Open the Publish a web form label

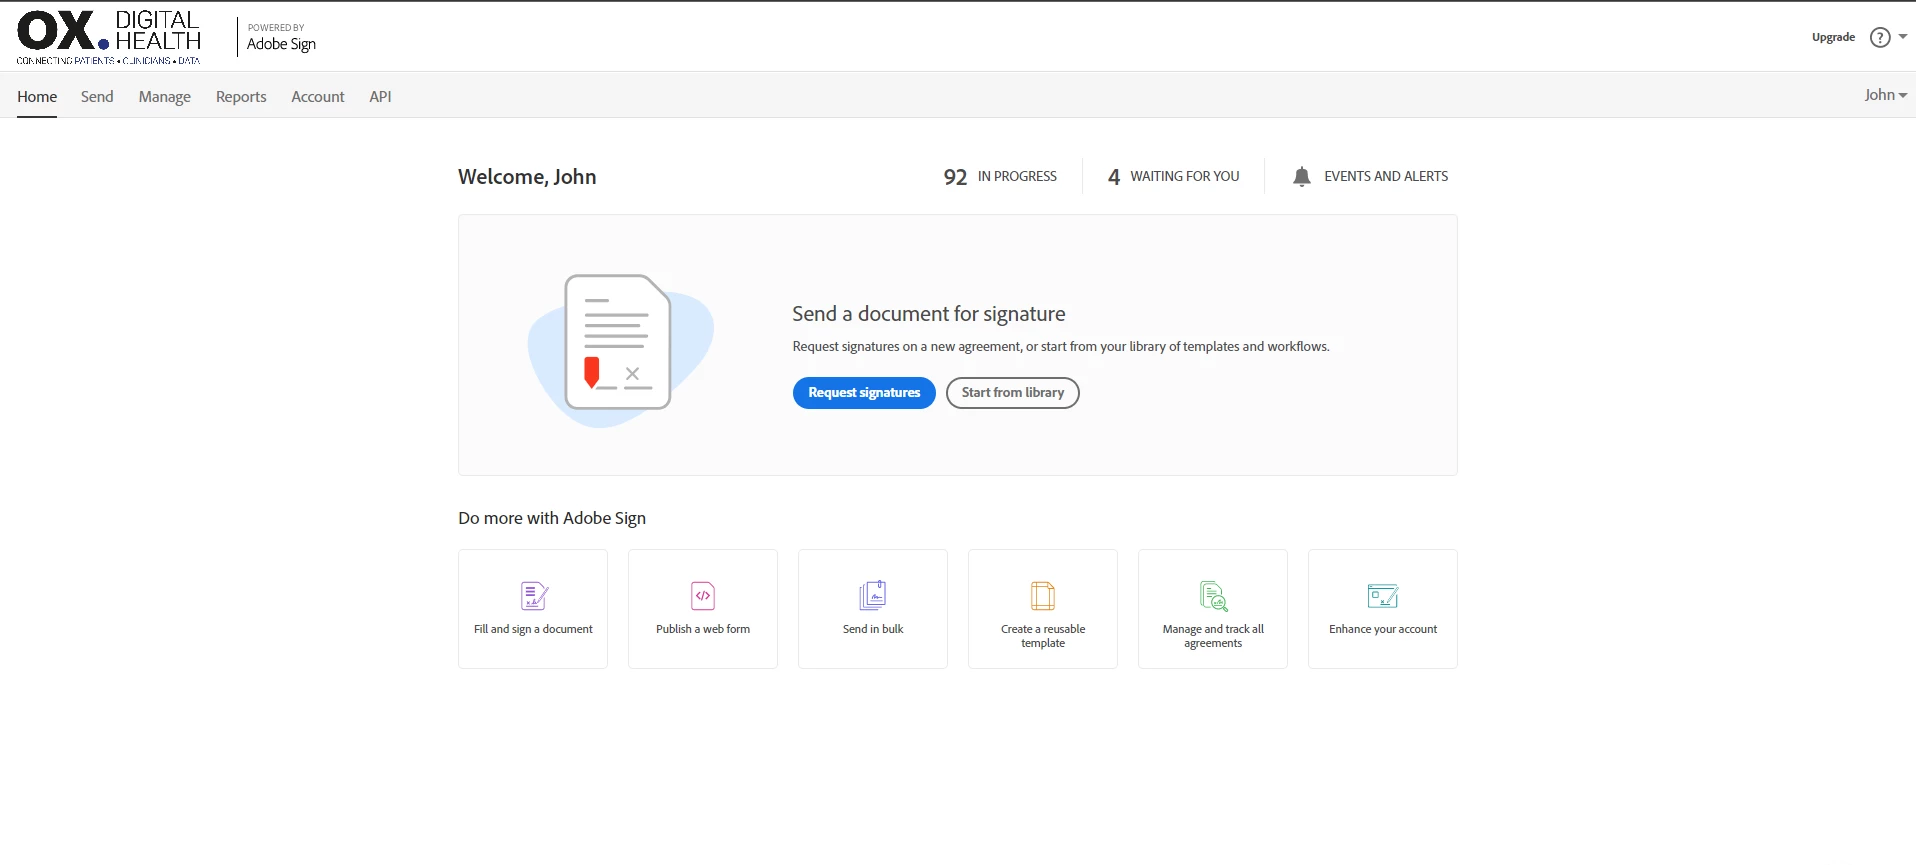(x=703, y=629)
